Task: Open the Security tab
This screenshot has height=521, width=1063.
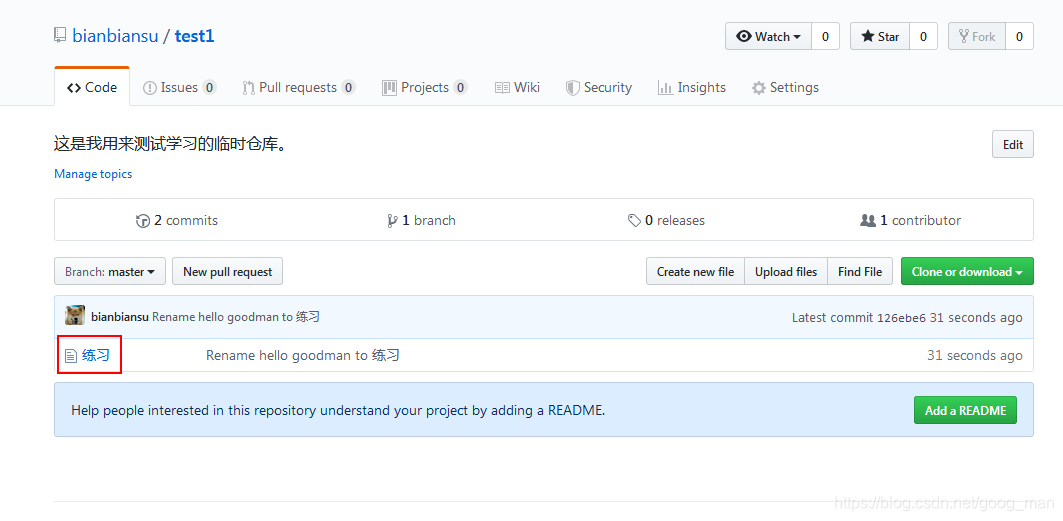Action: tap(599, 87)
